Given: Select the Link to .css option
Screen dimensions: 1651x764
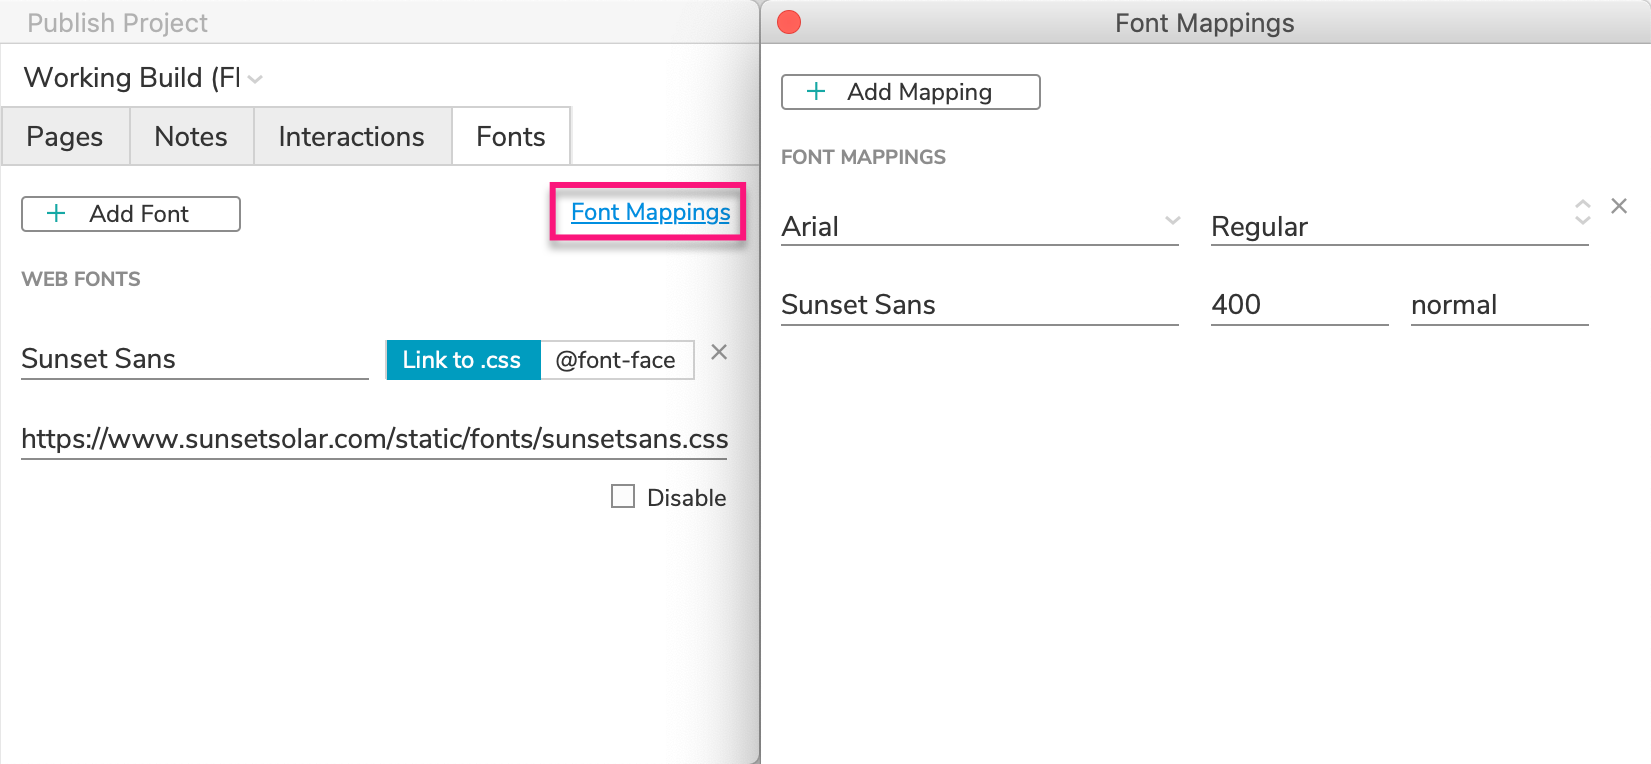Looking at the screenshot, I should (x=462, y=360).
